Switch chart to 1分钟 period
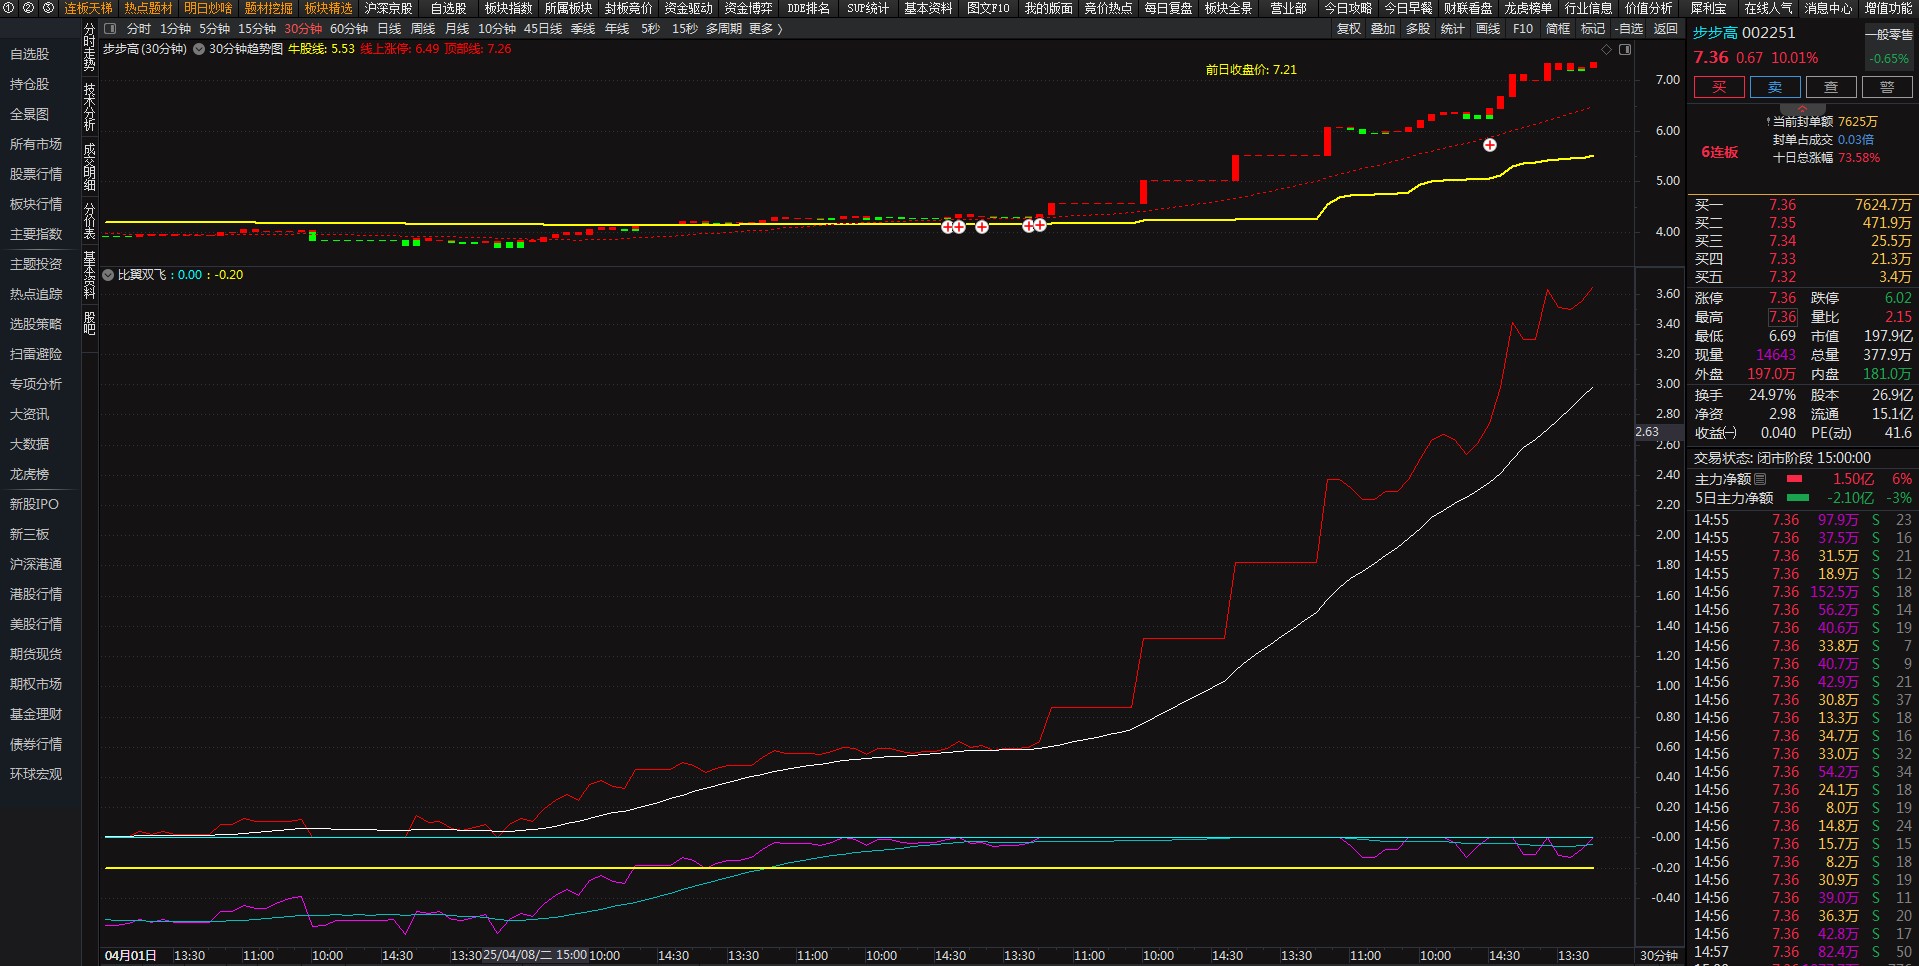Image resolution: width=1919 pixels, height=966 pixels. click(175, 29)
